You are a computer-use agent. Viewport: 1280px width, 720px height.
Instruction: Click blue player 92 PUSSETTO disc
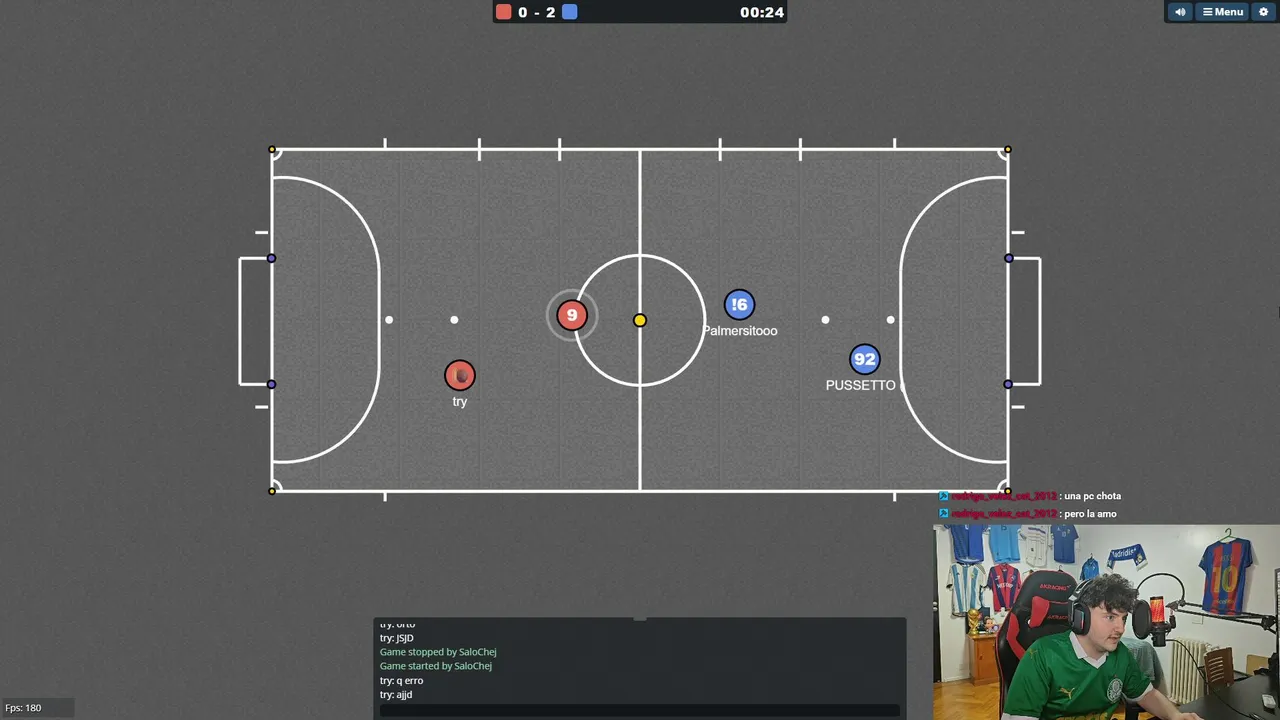pyautogui.click(x=865, y=360)
